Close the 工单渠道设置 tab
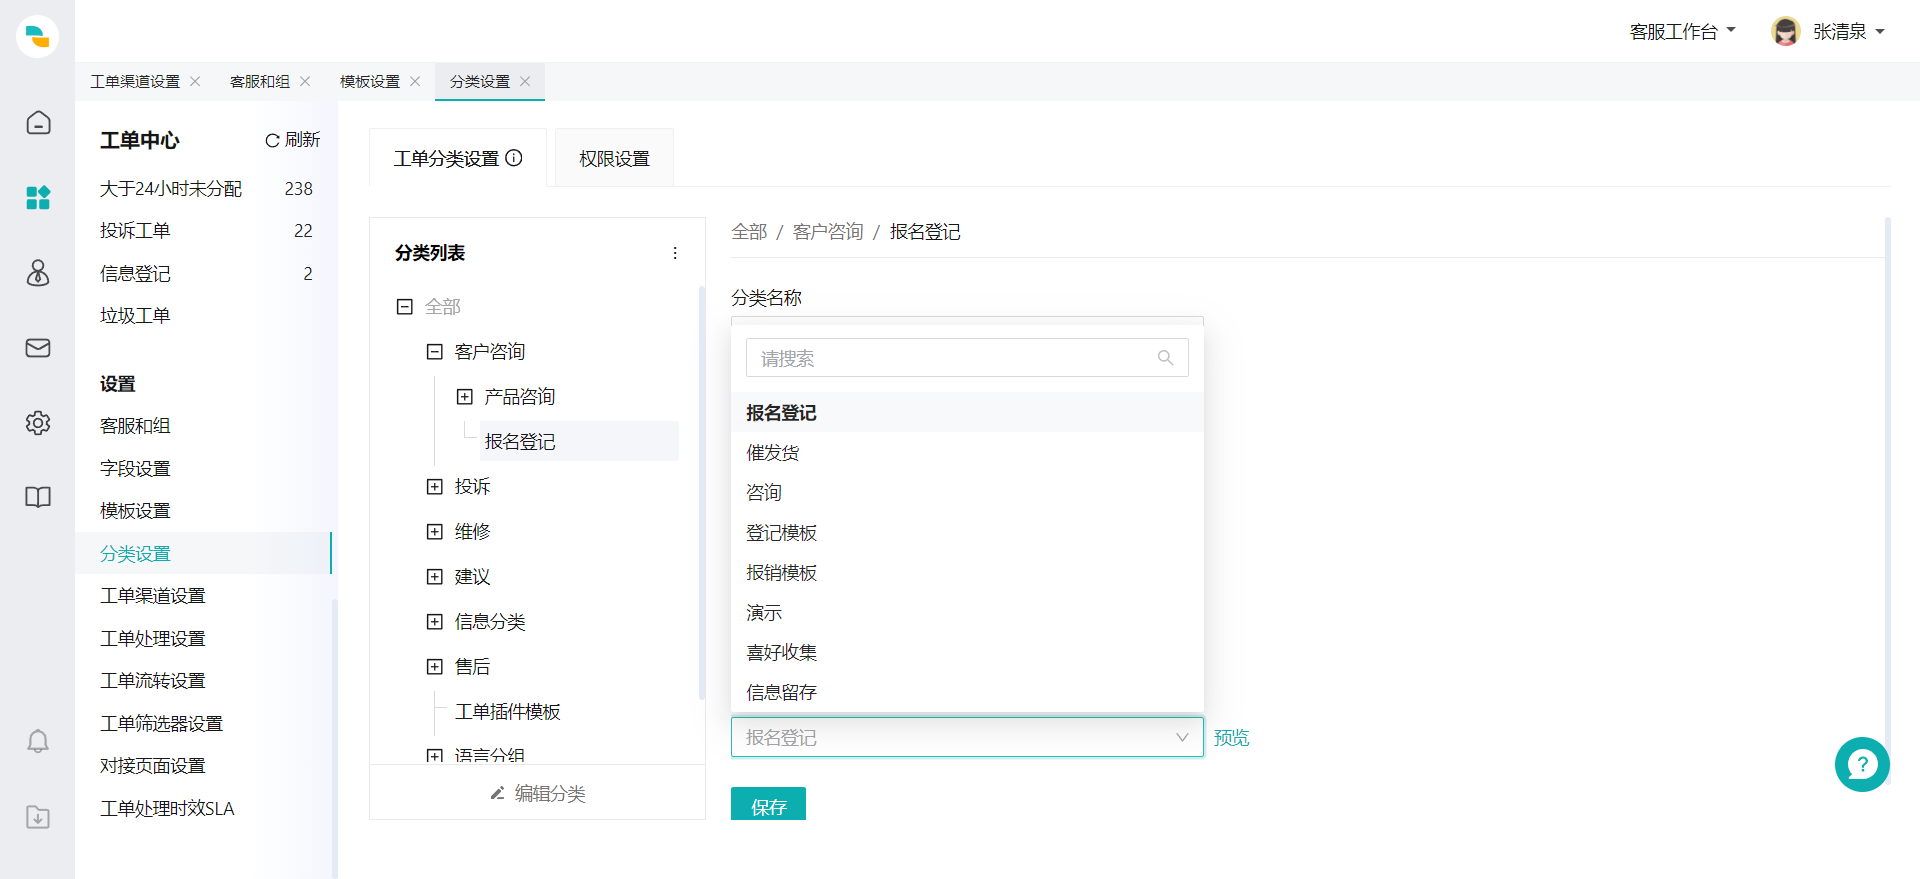 tap(195, 81)
